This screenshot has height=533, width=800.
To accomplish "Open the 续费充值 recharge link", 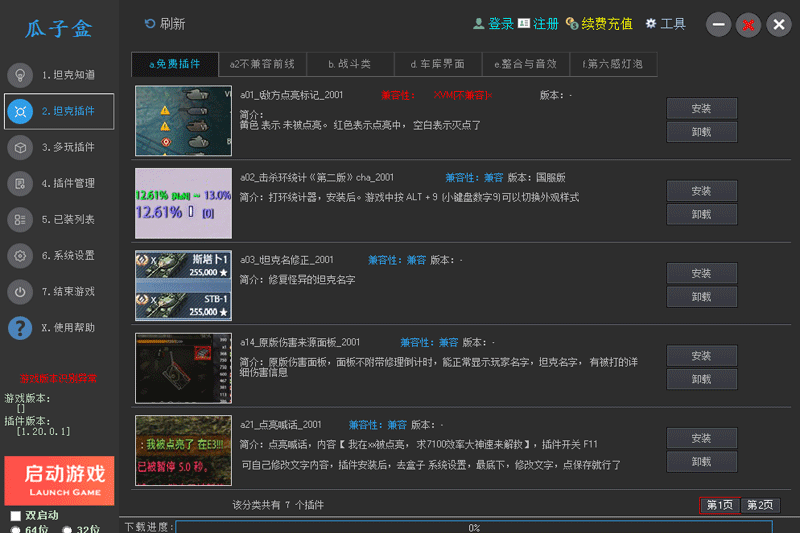I will [x=607, y=23].
